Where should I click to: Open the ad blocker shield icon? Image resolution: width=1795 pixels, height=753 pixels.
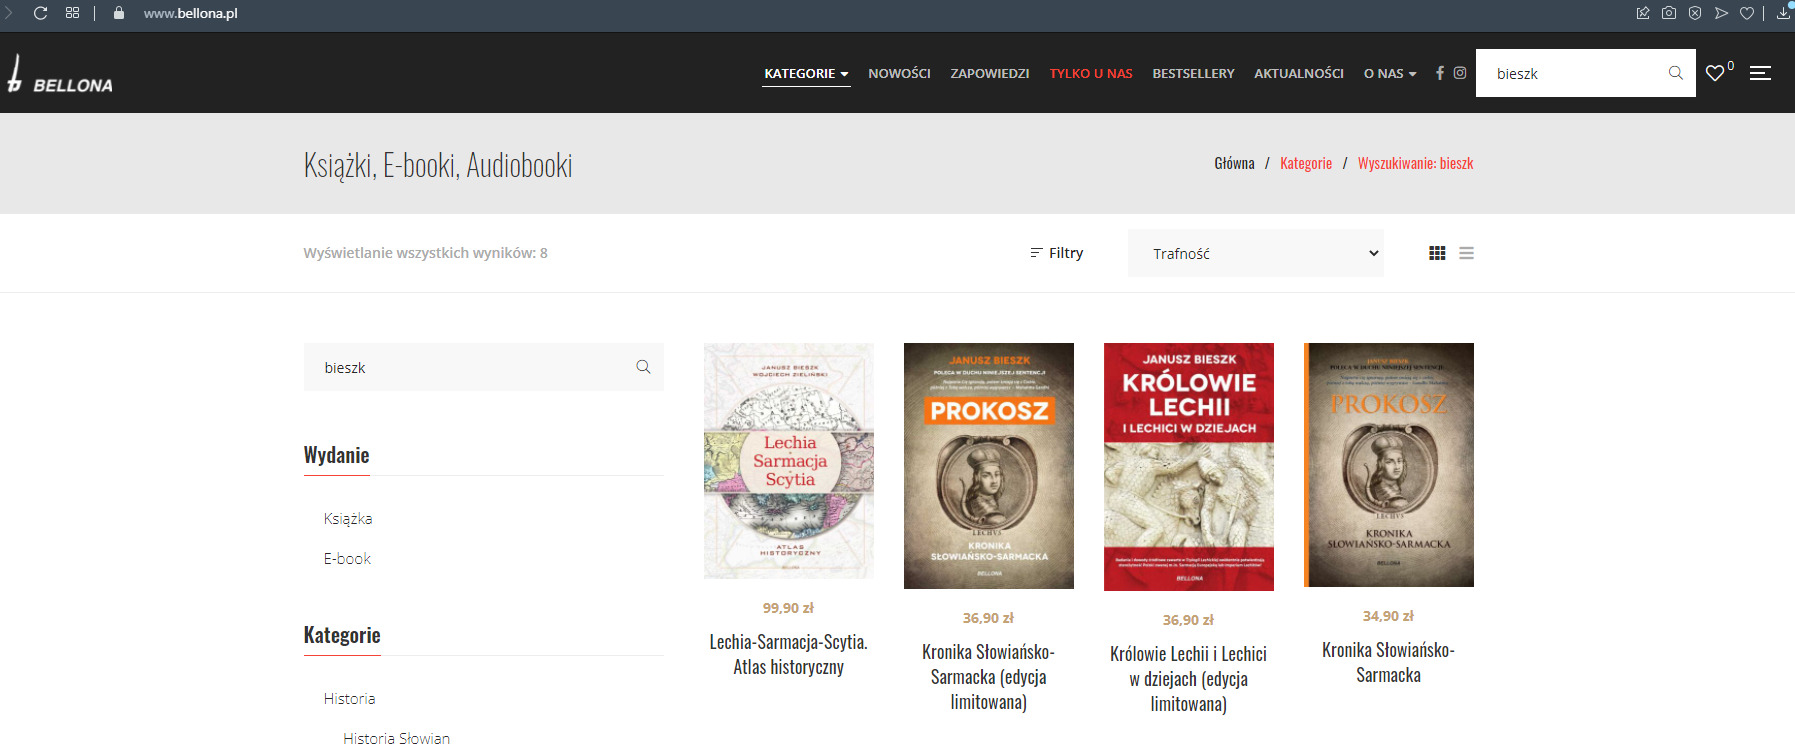click(1695, 13)
